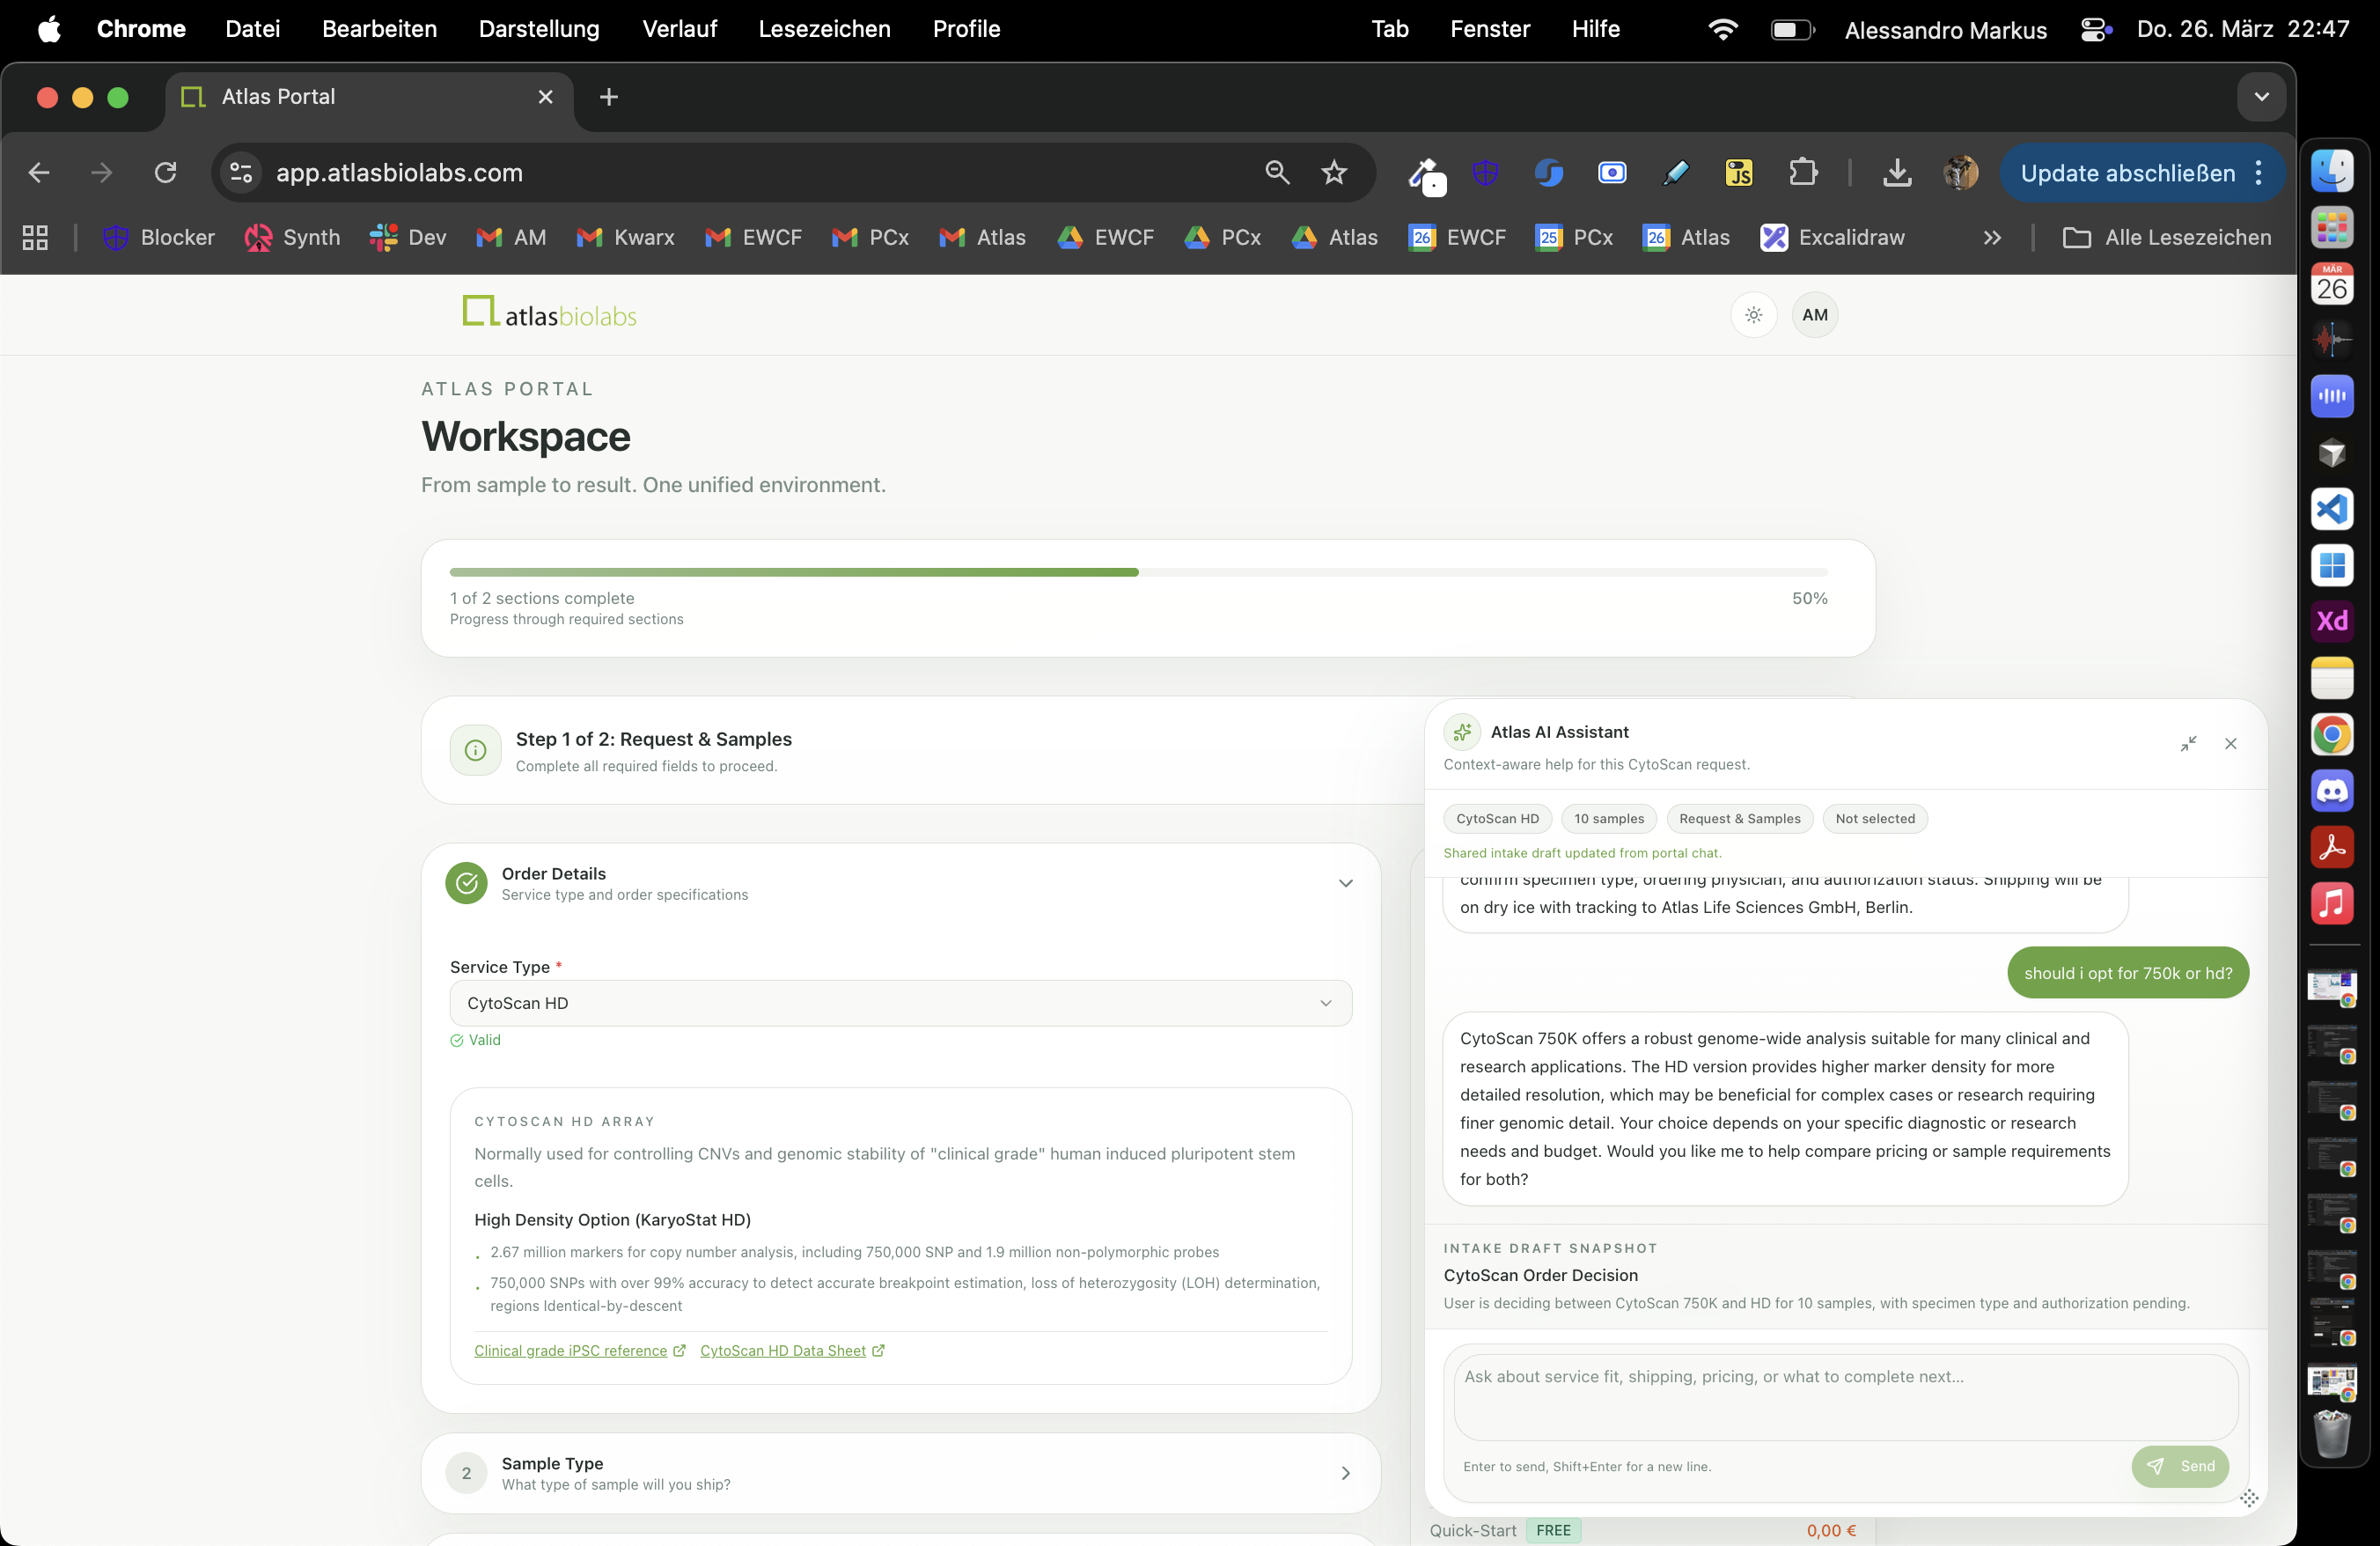Open the Service Type dropdown
Image resolution: width=2380 pixels, height=1546 pixels.
[900, 1003]
